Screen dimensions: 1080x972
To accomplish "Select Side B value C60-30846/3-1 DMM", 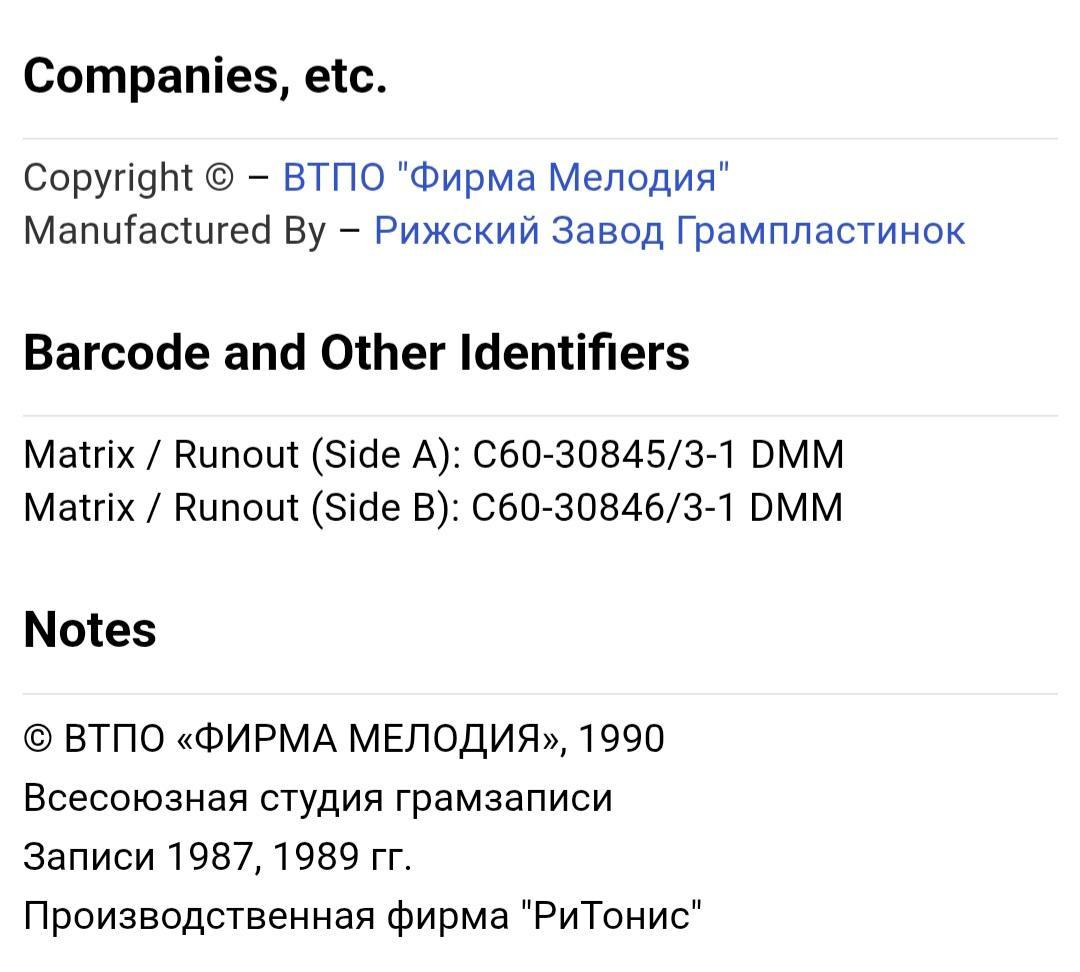I will coord(657,508).
